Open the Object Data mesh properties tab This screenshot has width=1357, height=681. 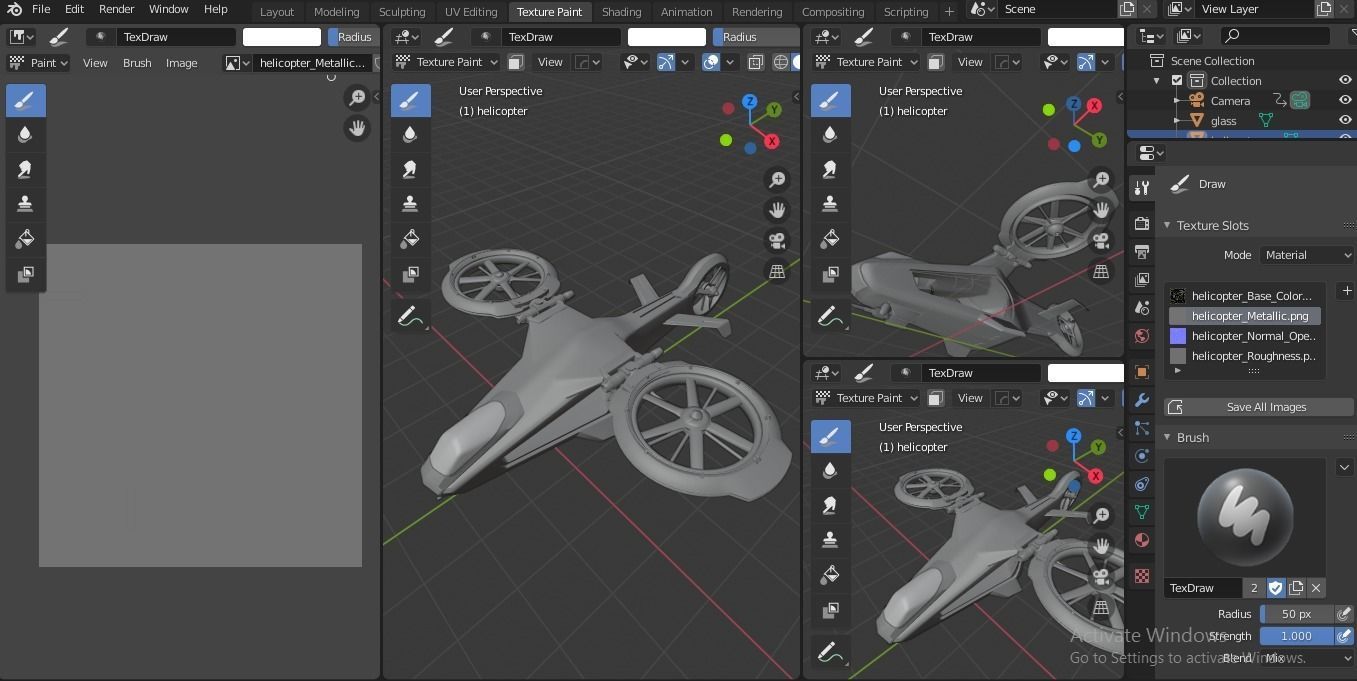point(1142,512)
